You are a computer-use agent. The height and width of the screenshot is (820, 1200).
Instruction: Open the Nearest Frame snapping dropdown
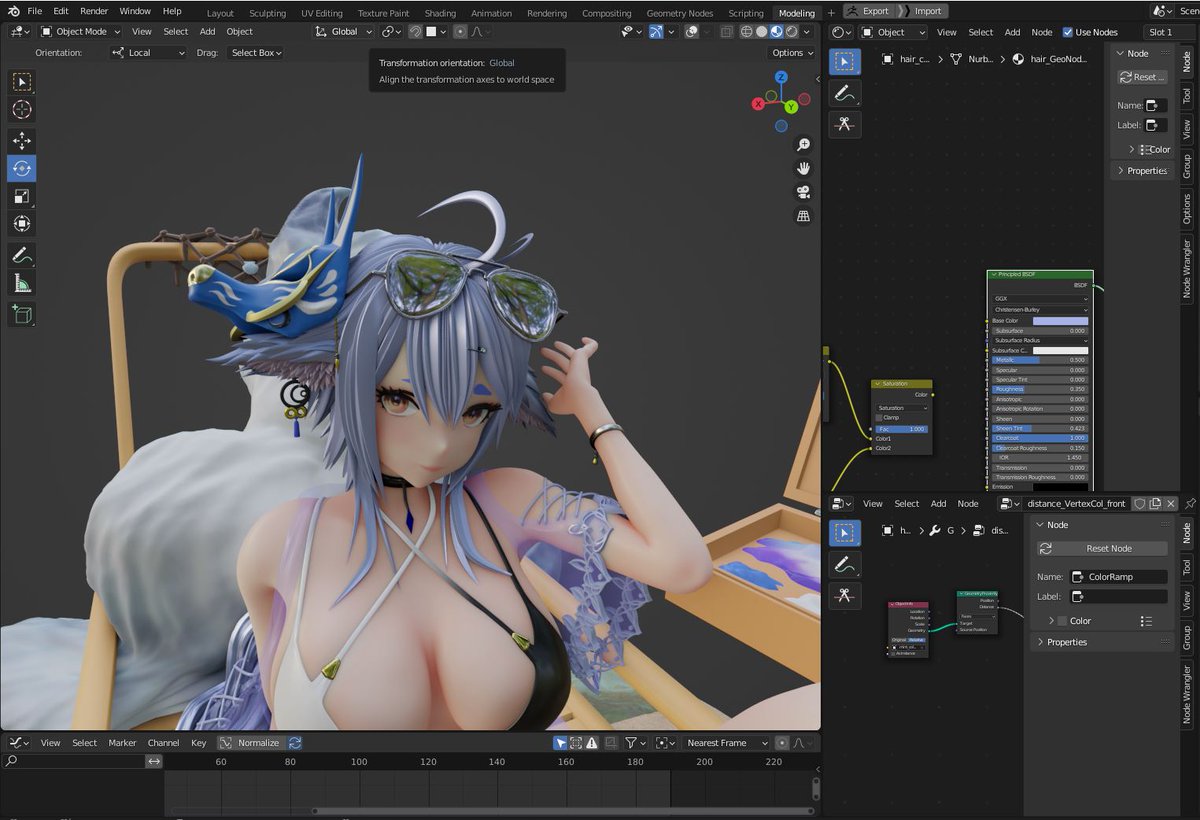click(727, 743)
